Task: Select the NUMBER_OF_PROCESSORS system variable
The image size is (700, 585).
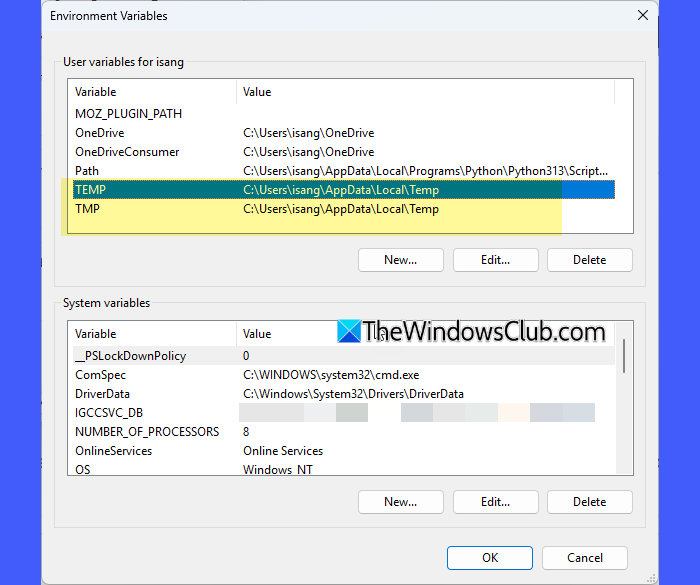Action: (x=344, y=432)
